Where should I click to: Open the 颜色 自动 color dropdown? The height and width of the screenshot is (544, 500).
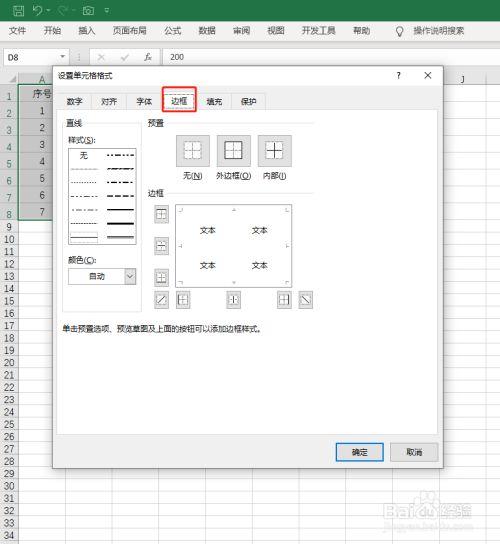[x=102, y=277]
